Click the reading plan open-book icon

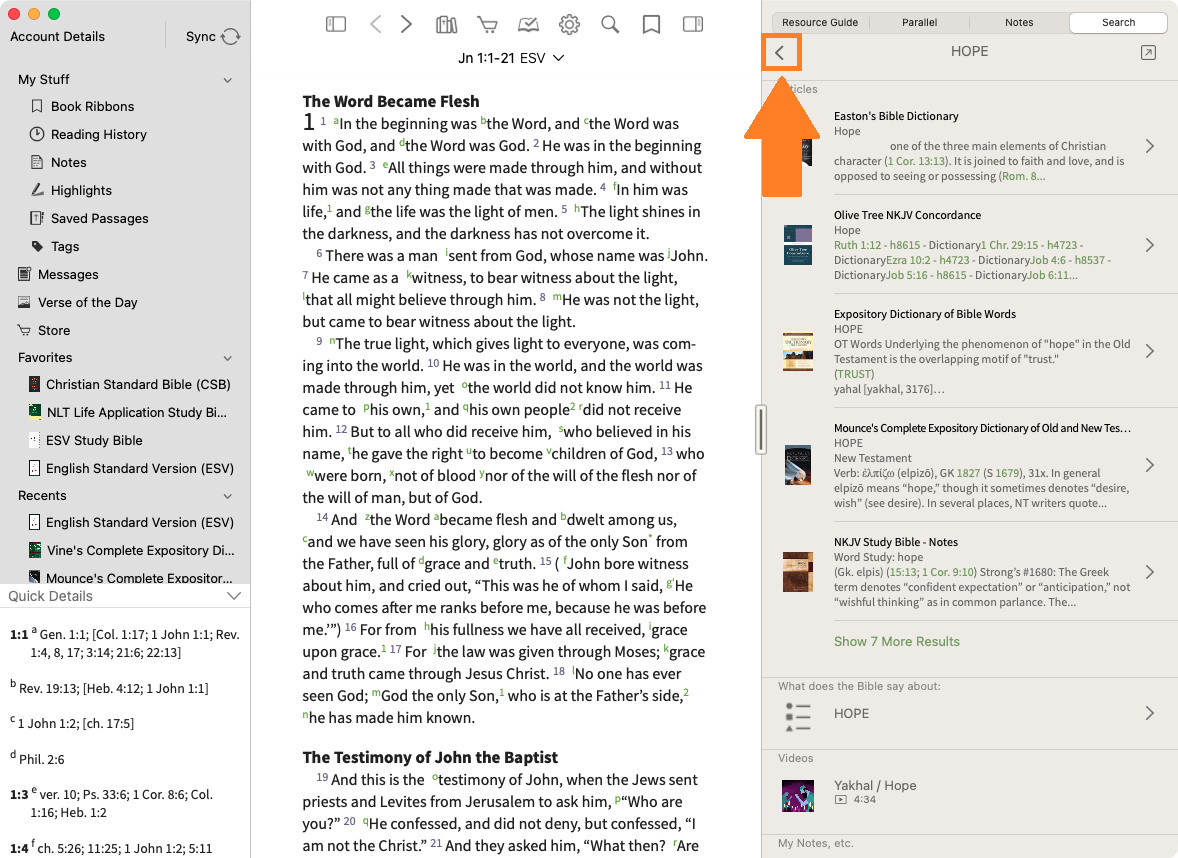528,25
